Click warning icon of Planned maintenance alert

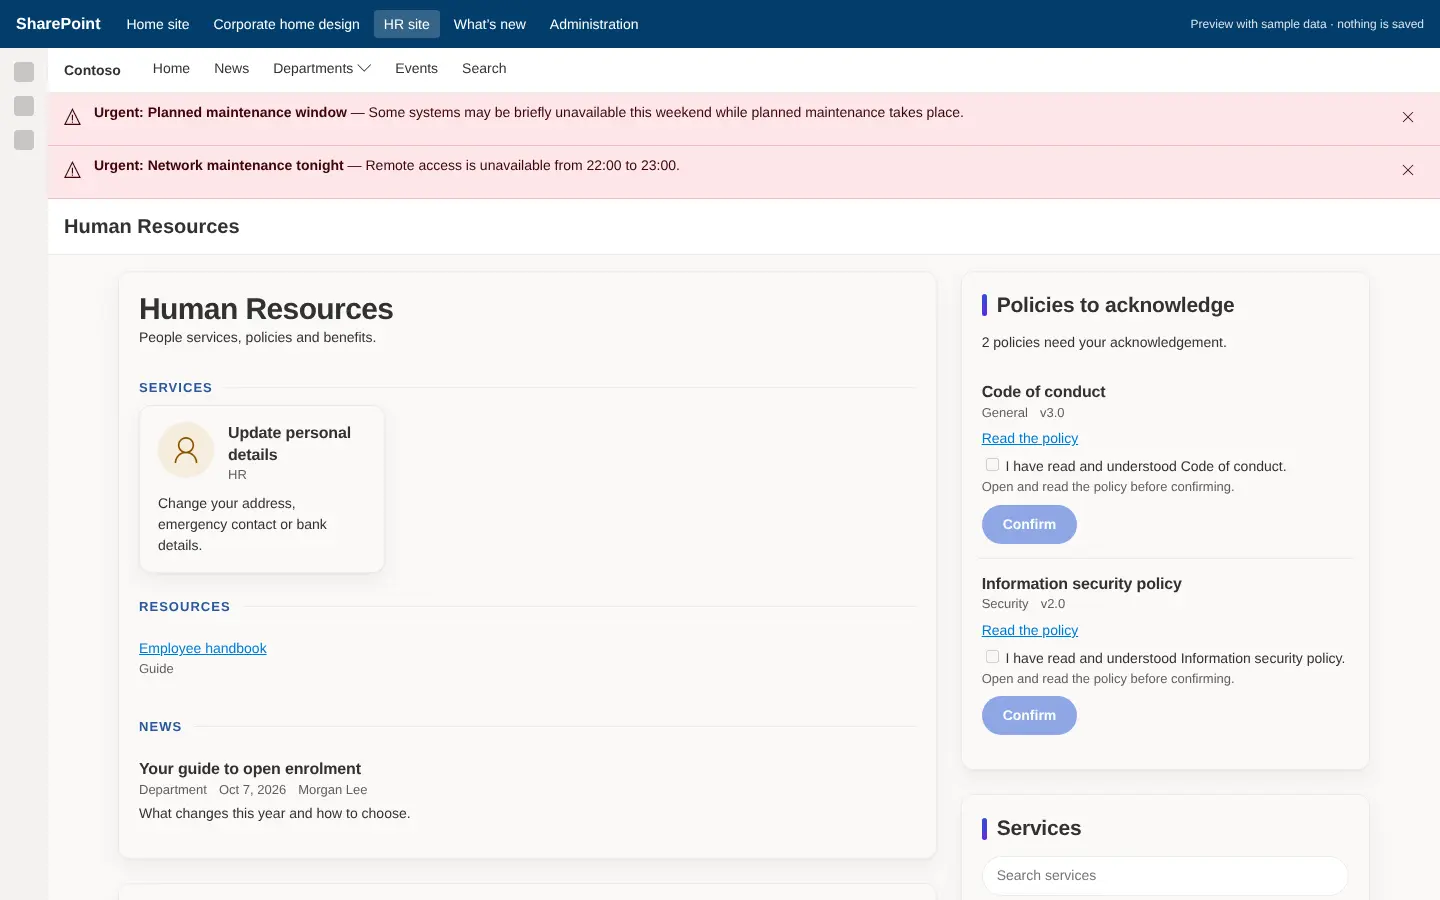point(72,117)
